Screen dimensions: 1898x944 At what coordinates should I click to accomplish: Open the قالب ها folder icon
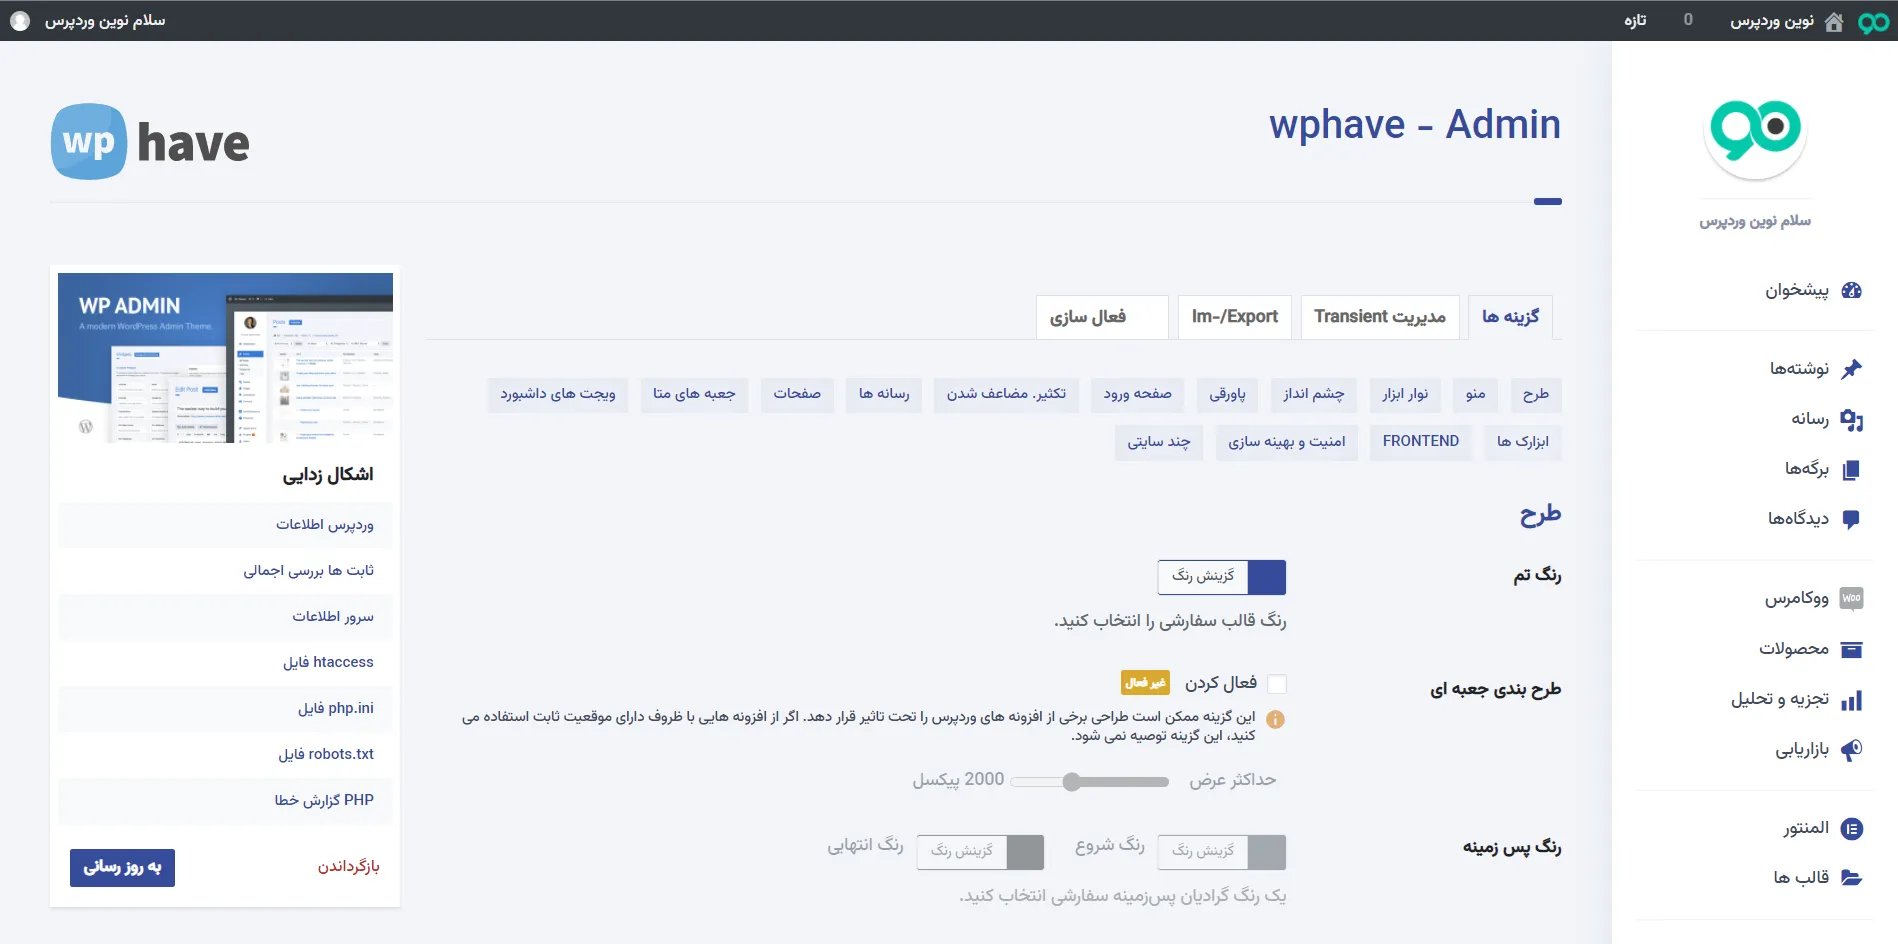[1851, 878]
